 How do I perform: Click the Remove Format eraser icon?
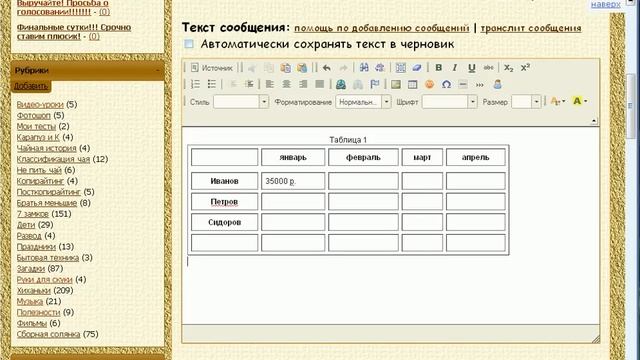click(417, 68)
